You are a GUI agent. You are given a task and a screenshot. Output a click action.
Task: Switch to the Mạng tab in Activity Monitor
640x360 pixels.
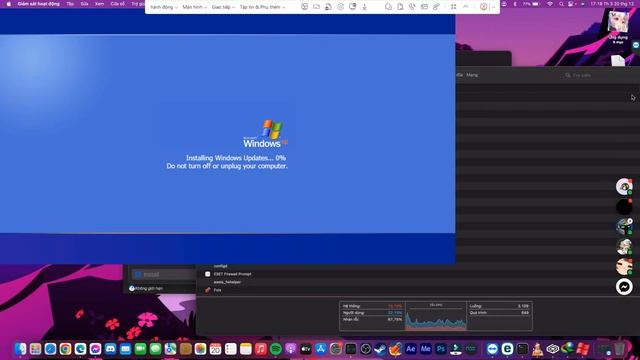(x=472, y=75)
